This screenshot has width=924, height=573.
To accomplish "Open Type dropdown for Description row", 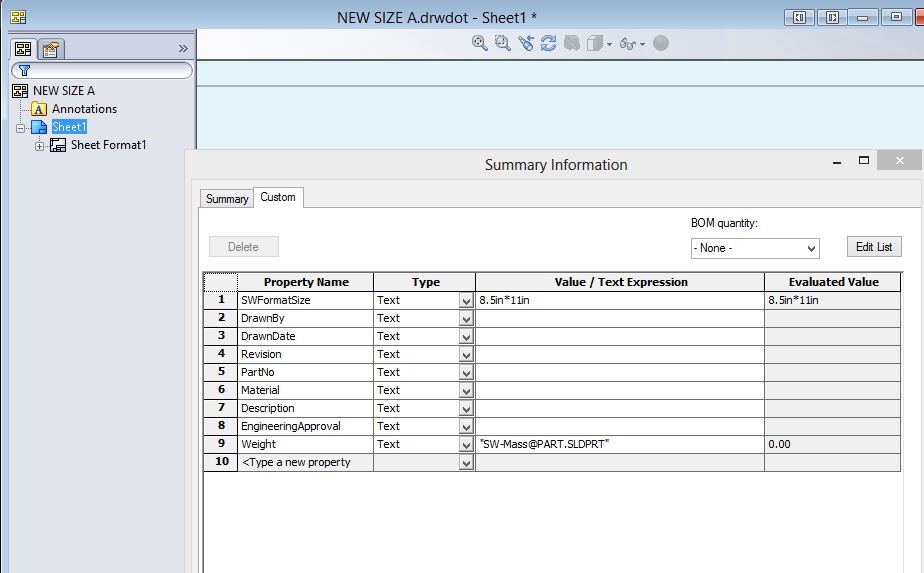I will click(466, 409).
